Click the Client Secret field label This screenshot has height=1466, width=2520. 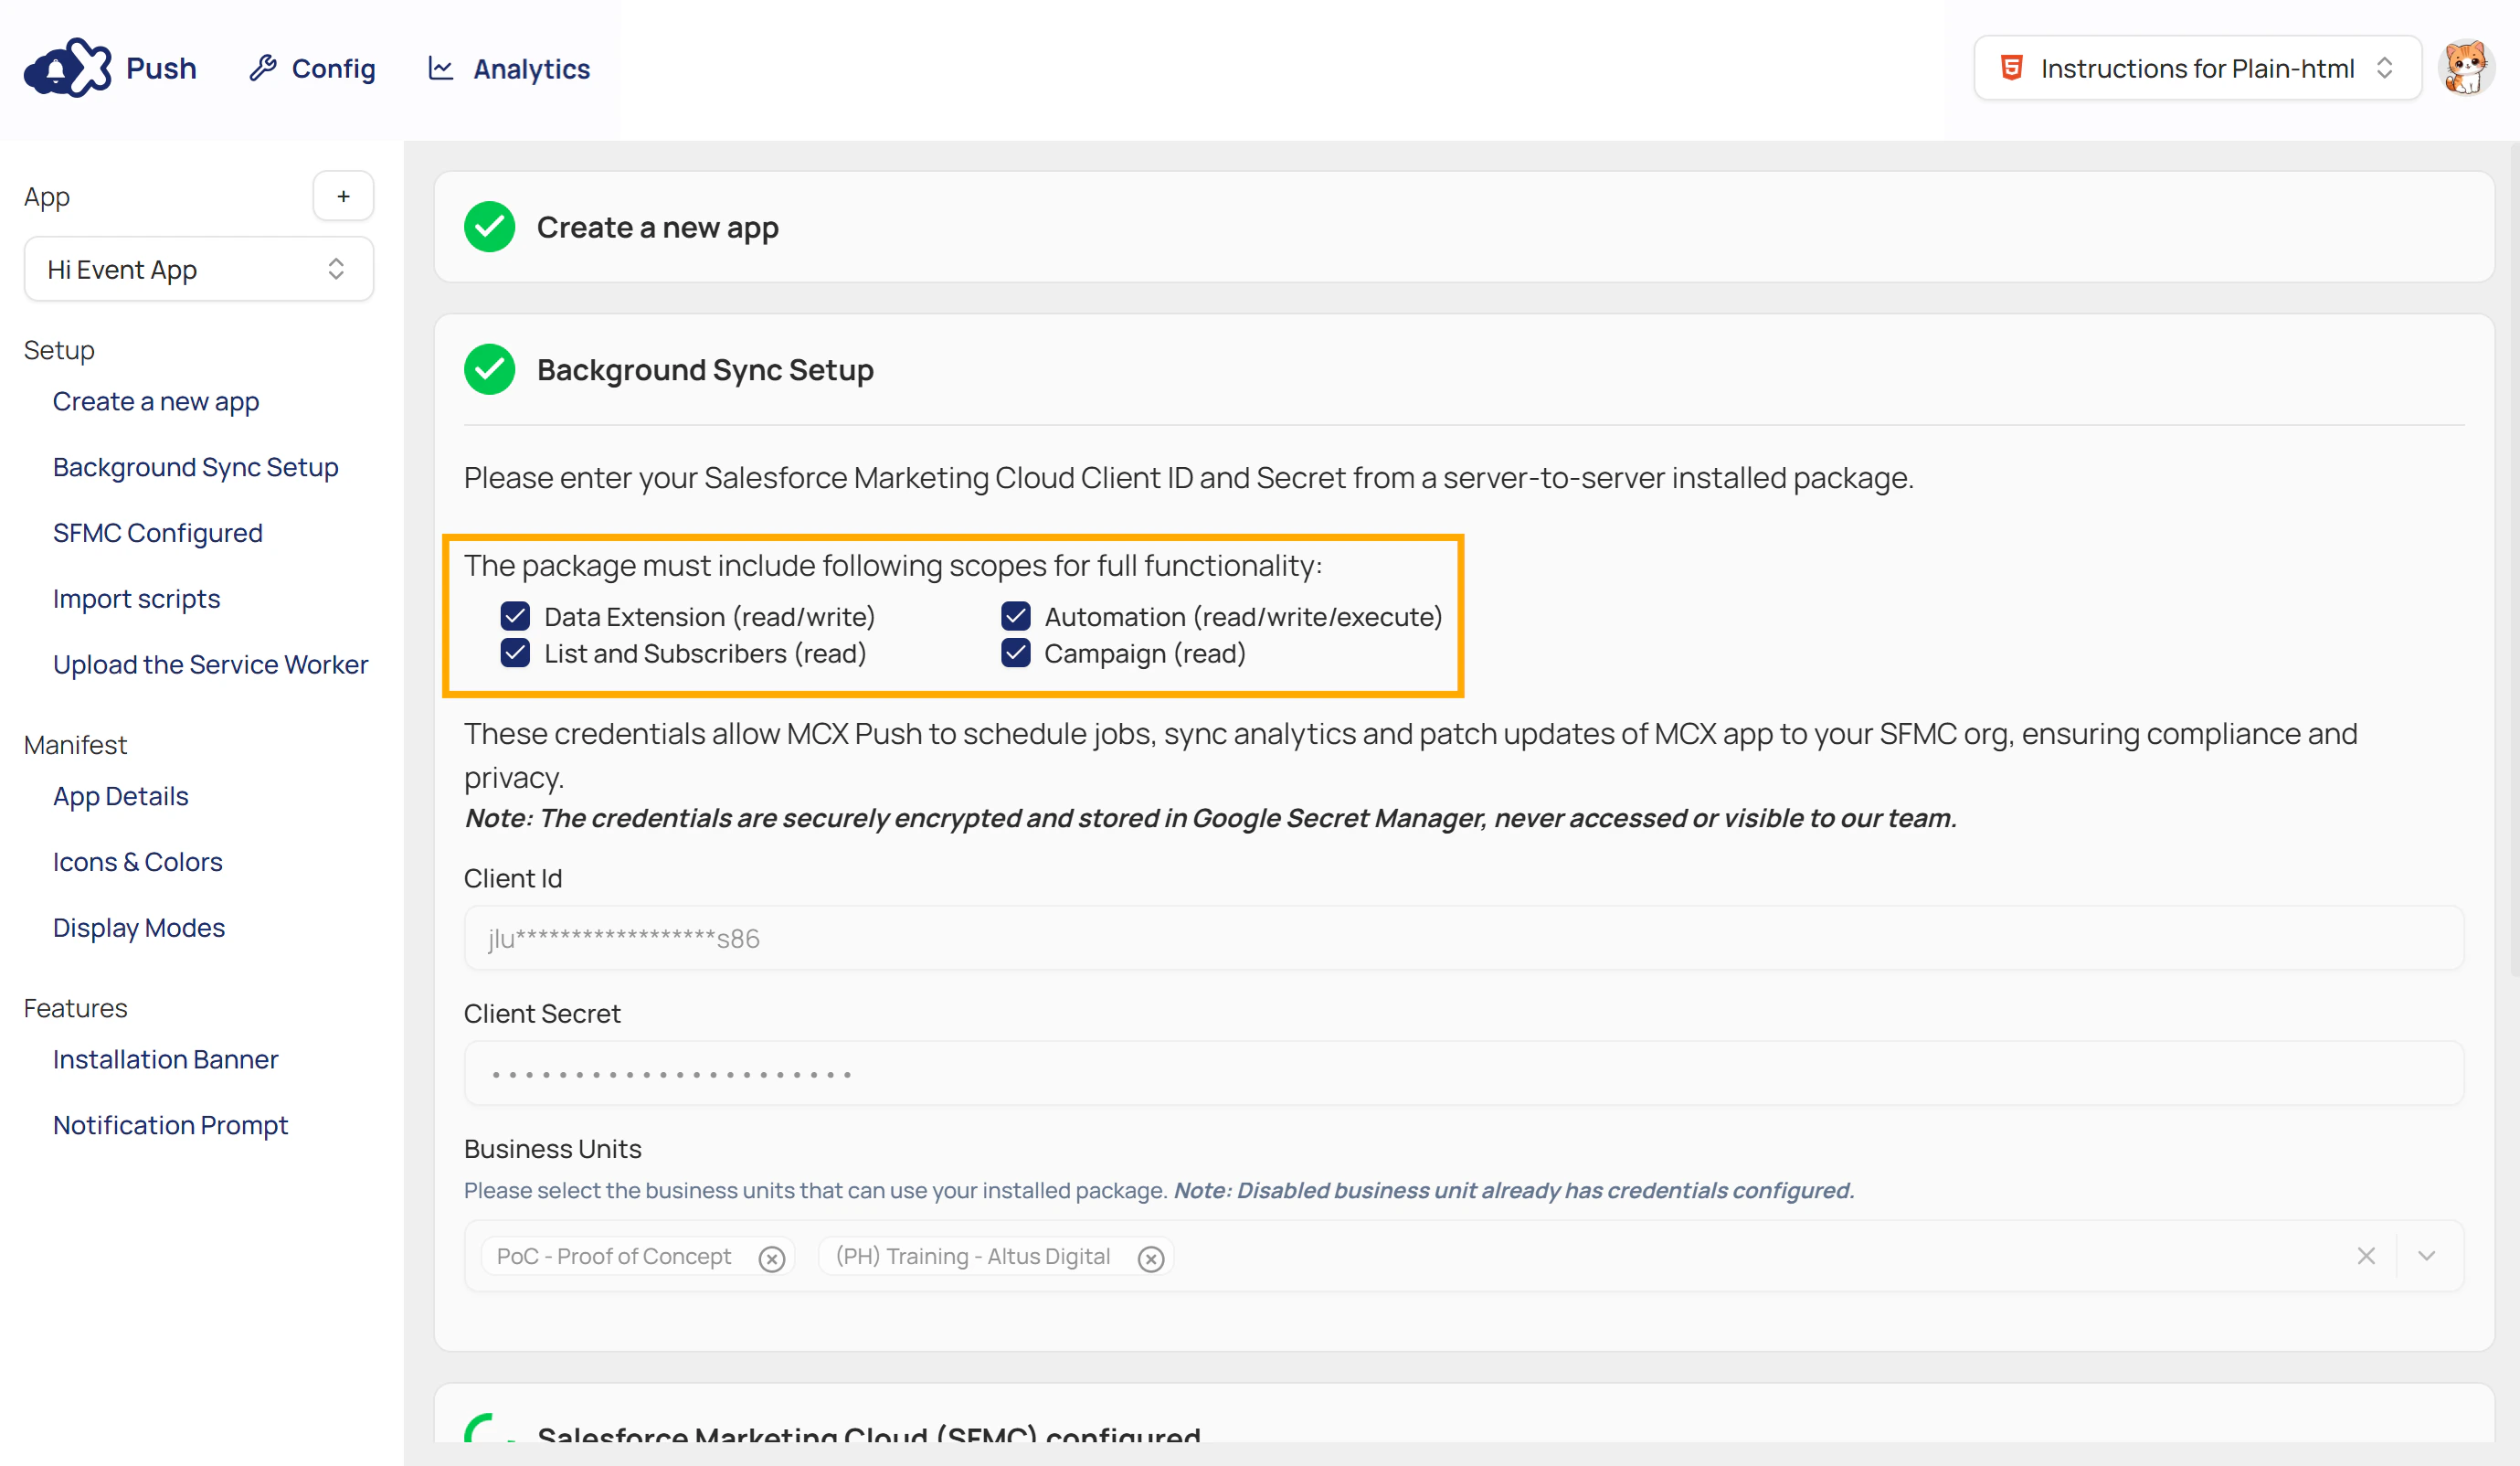tap(542, 1013)
